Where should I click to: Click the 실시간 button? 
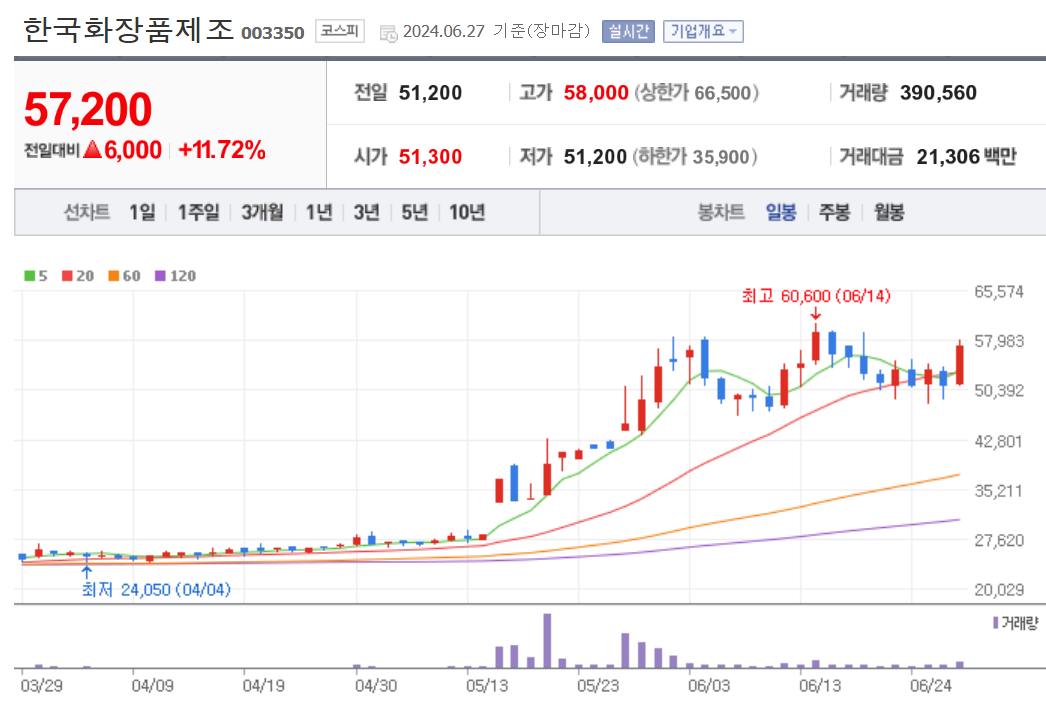tap(628, 31)
